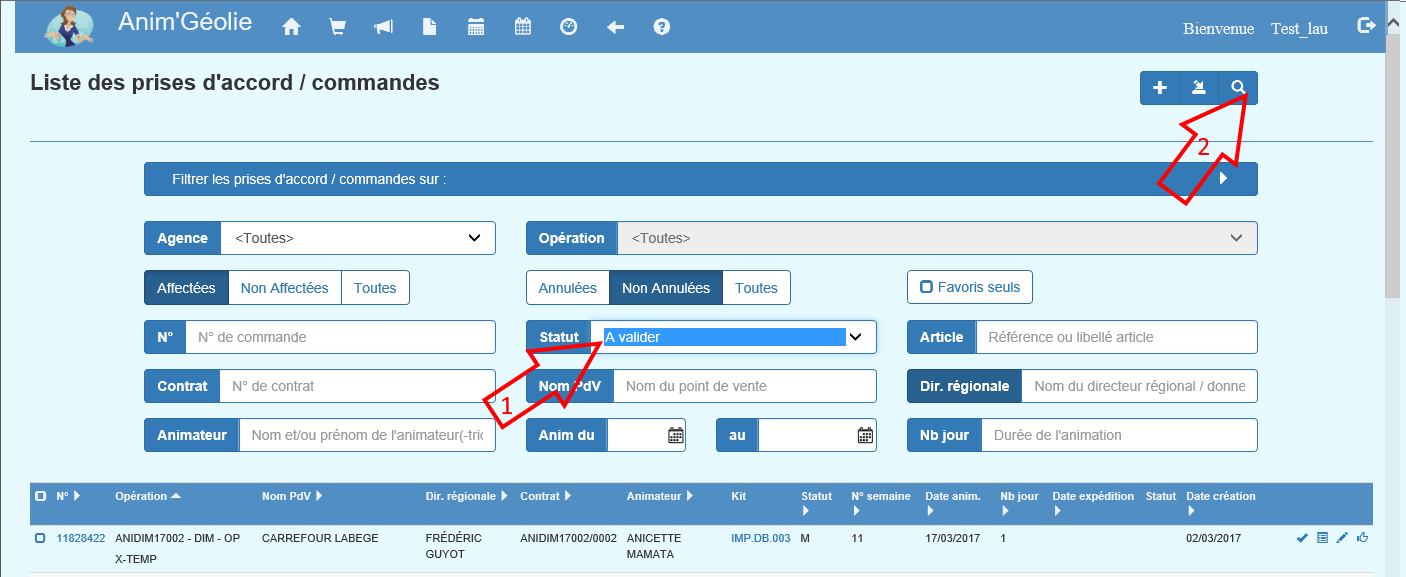Click the N° de commande input field
The height and width of the screenshot is (577, 1406).
tap(340, 337)
